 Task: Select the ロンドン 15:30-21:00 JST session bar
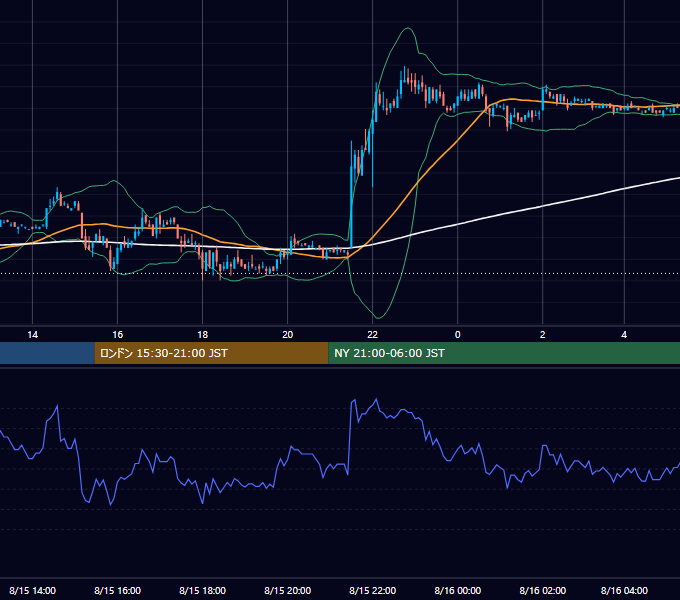click(x=212, y=353)
